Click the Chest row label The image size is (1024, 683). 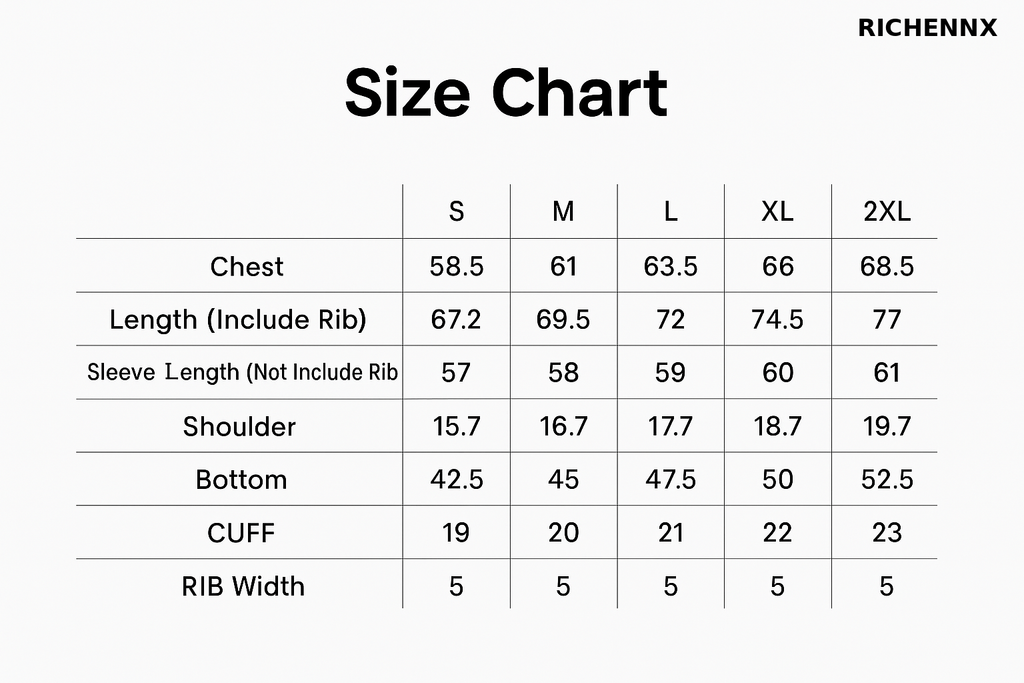point(246,266)
